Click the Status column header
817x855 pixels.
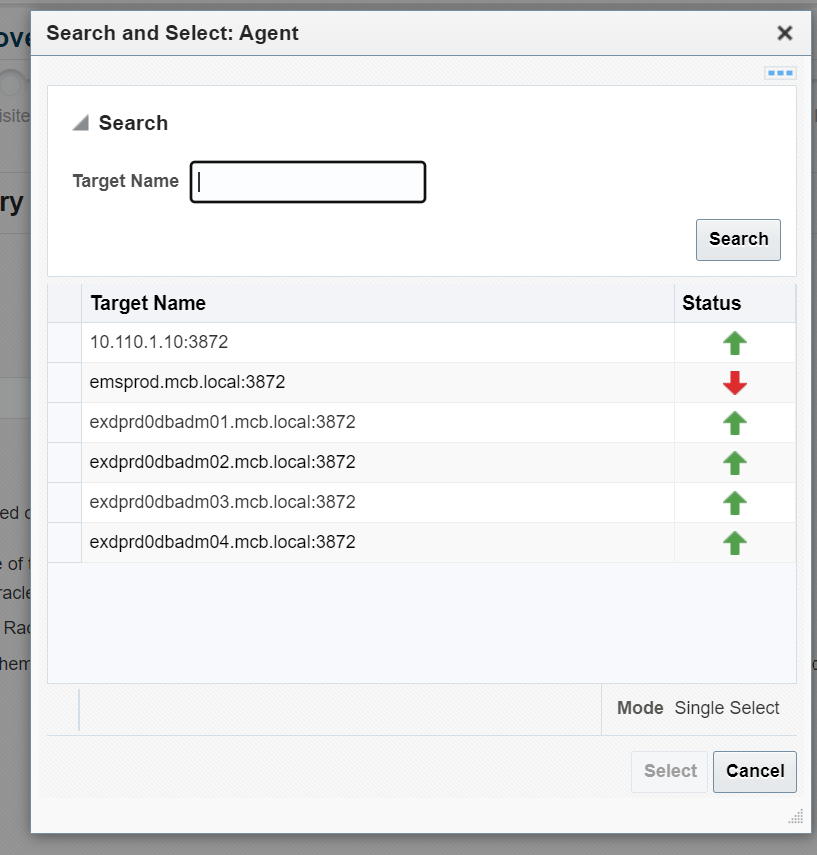coord(711,303)
